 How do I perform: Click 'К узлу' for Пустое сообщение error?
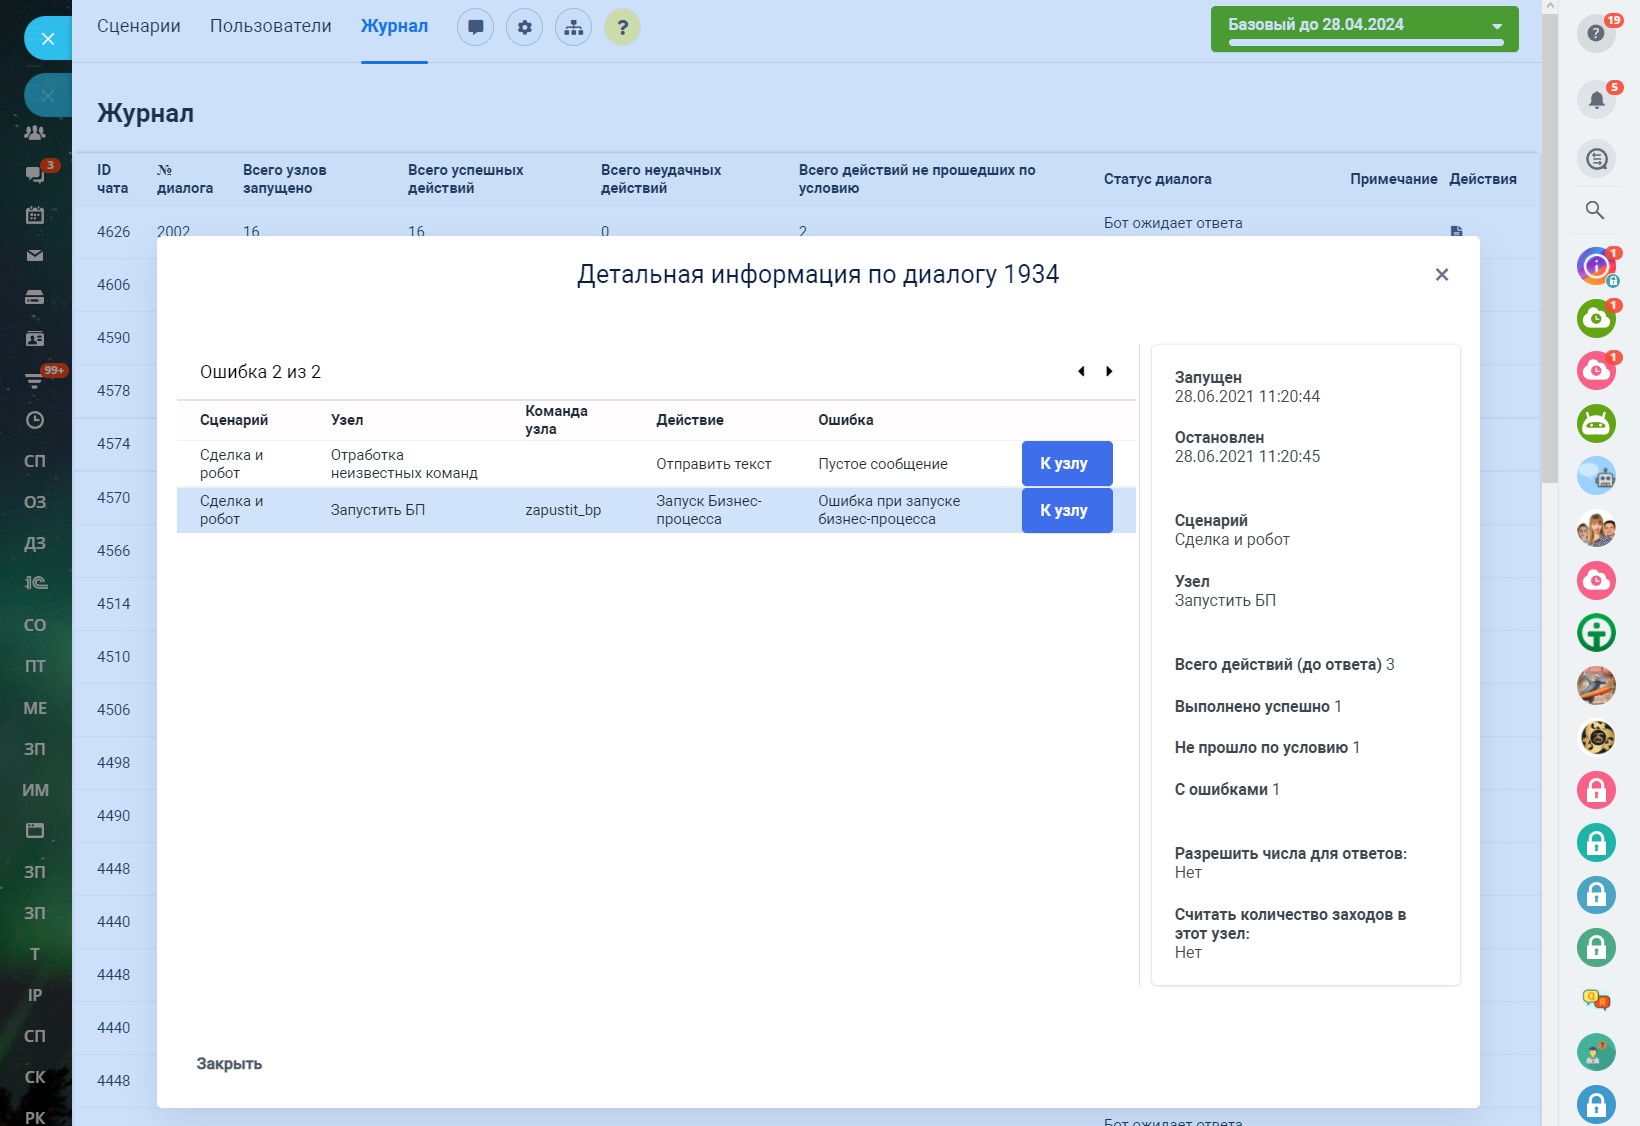coord(1066,464)
